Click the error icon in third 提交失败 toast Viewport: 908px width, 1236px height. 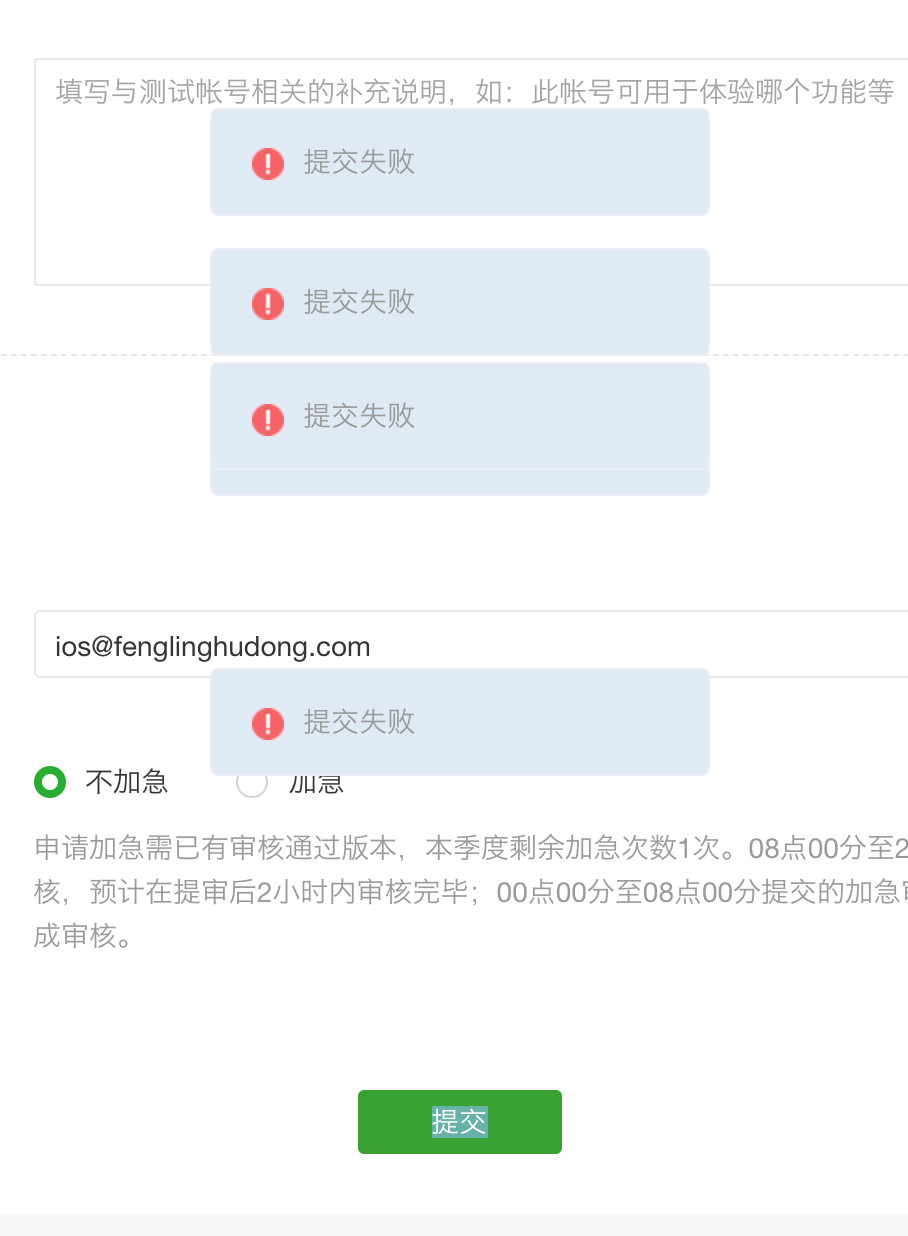[268, 419]
